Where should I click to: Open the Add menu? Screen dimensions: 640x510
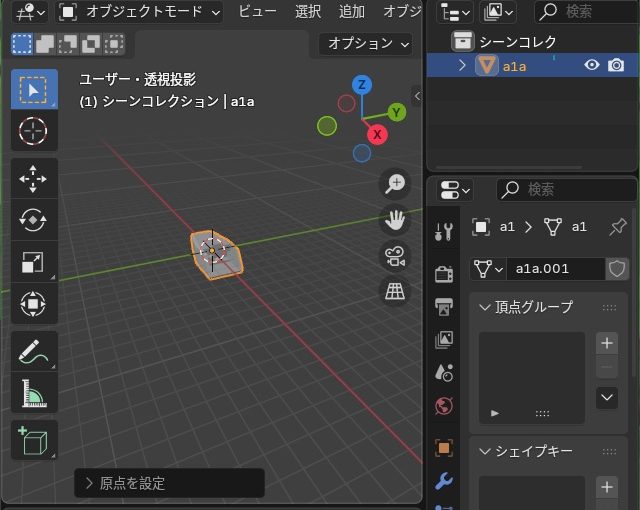pyautogui.click(x=351, y=12)
